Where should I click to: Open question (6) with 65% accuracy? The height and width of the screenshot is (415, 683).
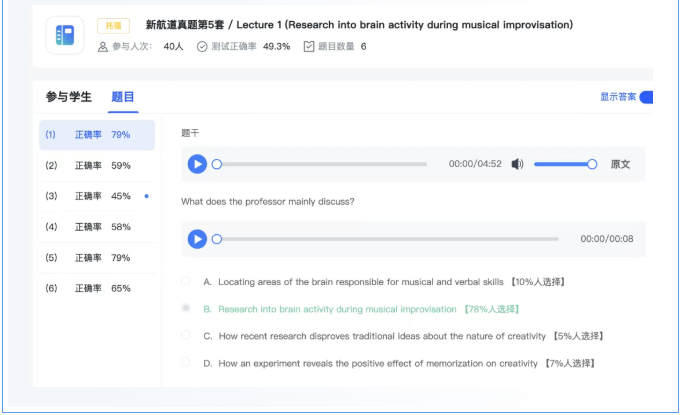(96, 288)
